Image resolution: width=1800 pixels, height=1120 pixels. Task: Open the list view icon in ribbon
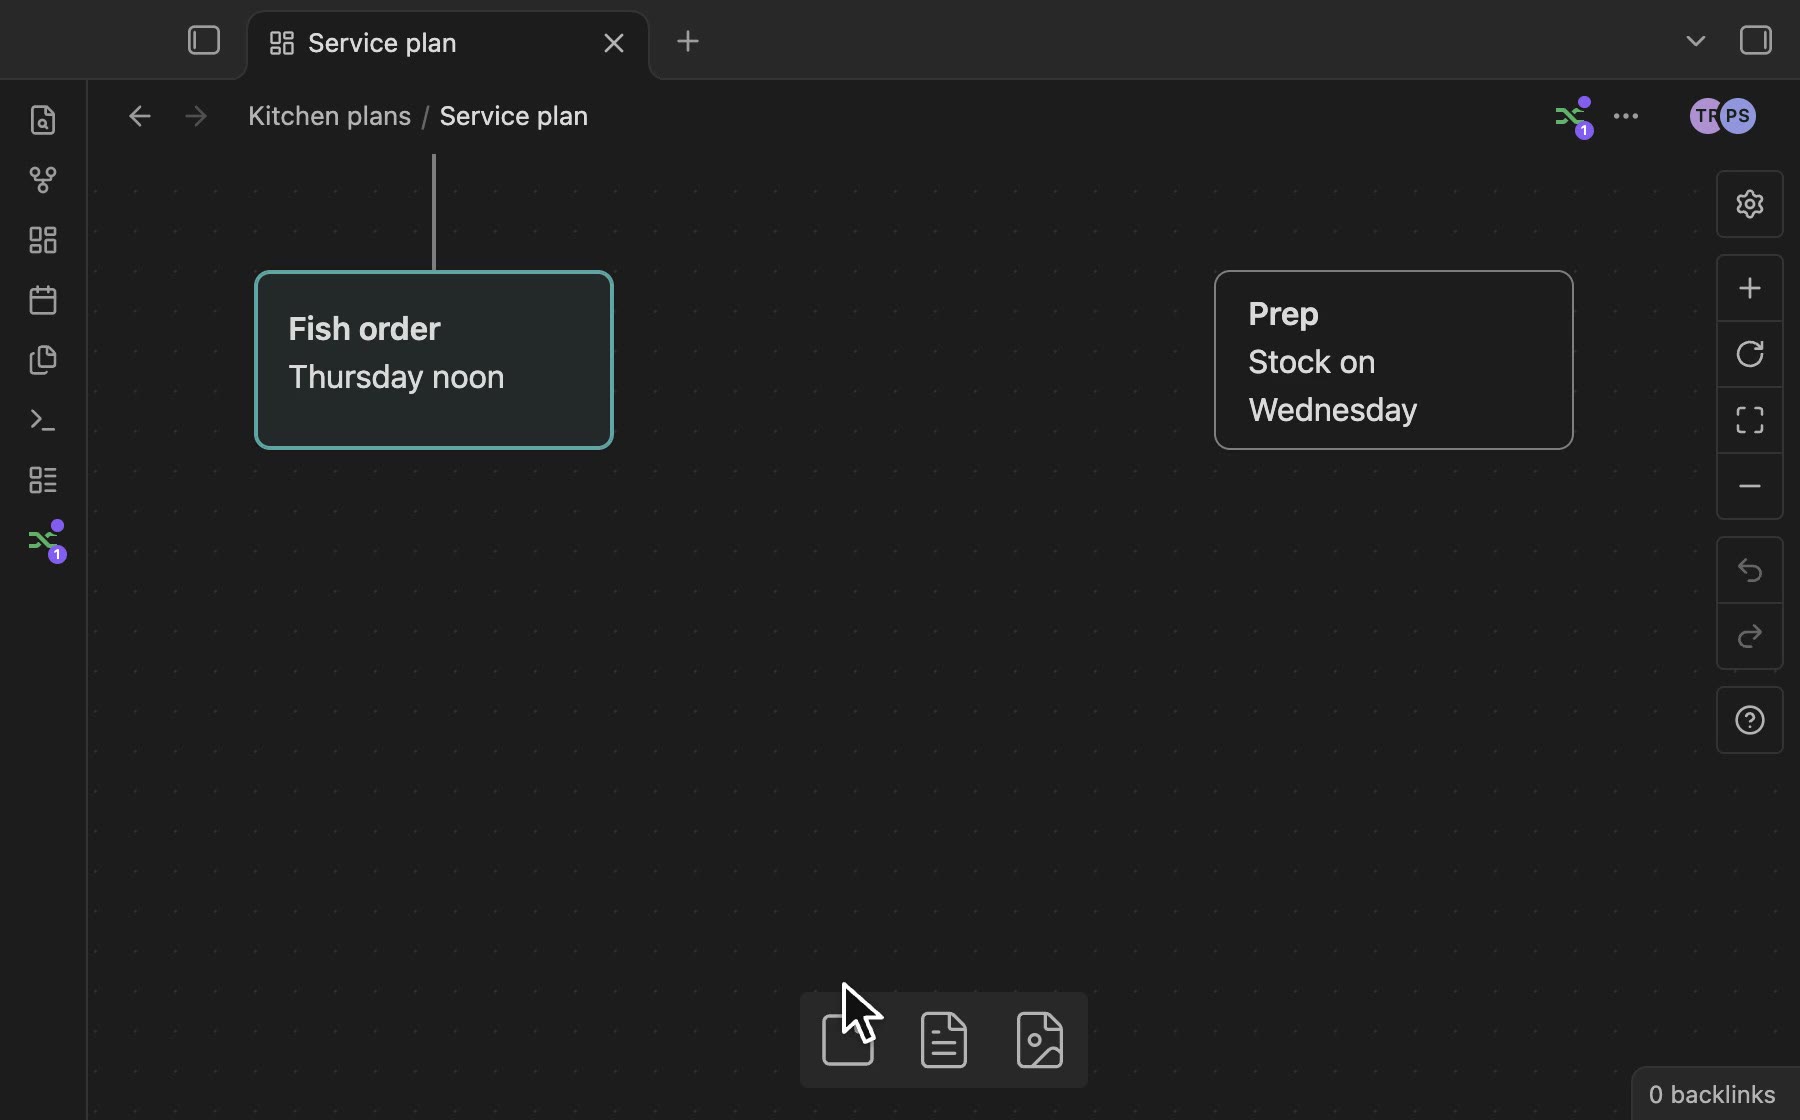(x=43, y=480)
